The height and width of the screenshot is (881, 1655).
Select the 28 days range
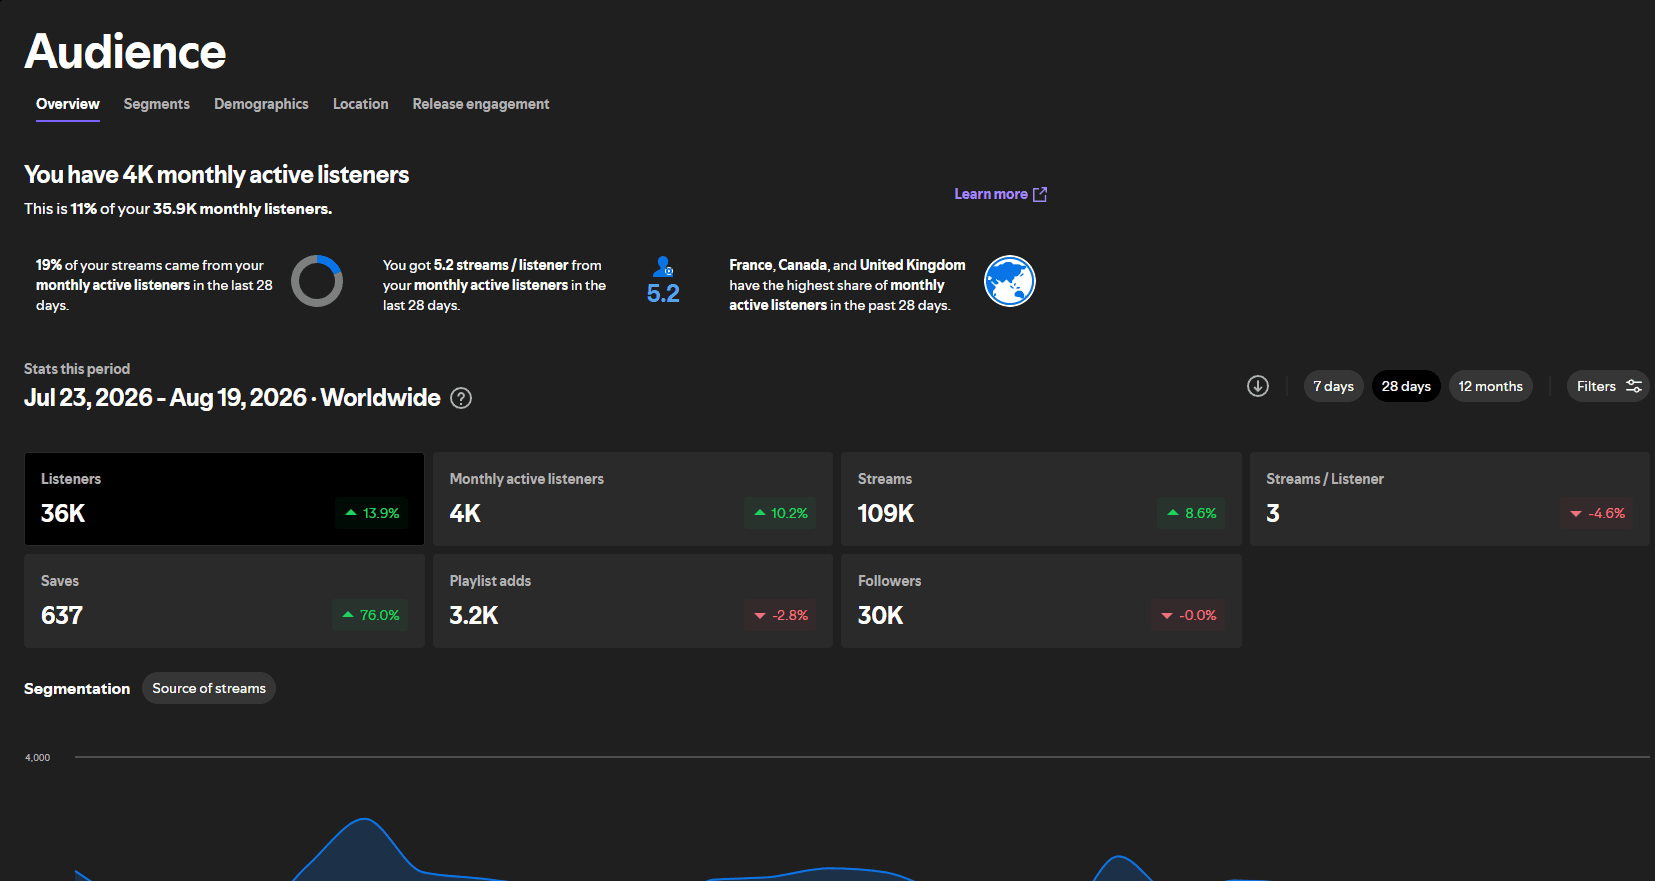click(1406, 386)
